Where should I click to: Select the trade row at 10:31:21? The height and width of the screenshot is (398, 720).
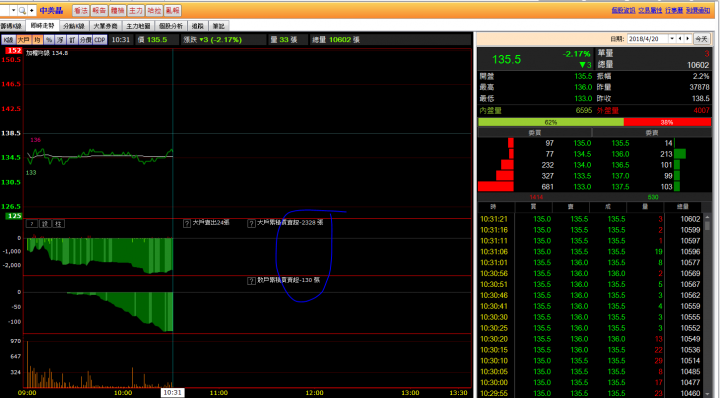(x=591, y=219)
